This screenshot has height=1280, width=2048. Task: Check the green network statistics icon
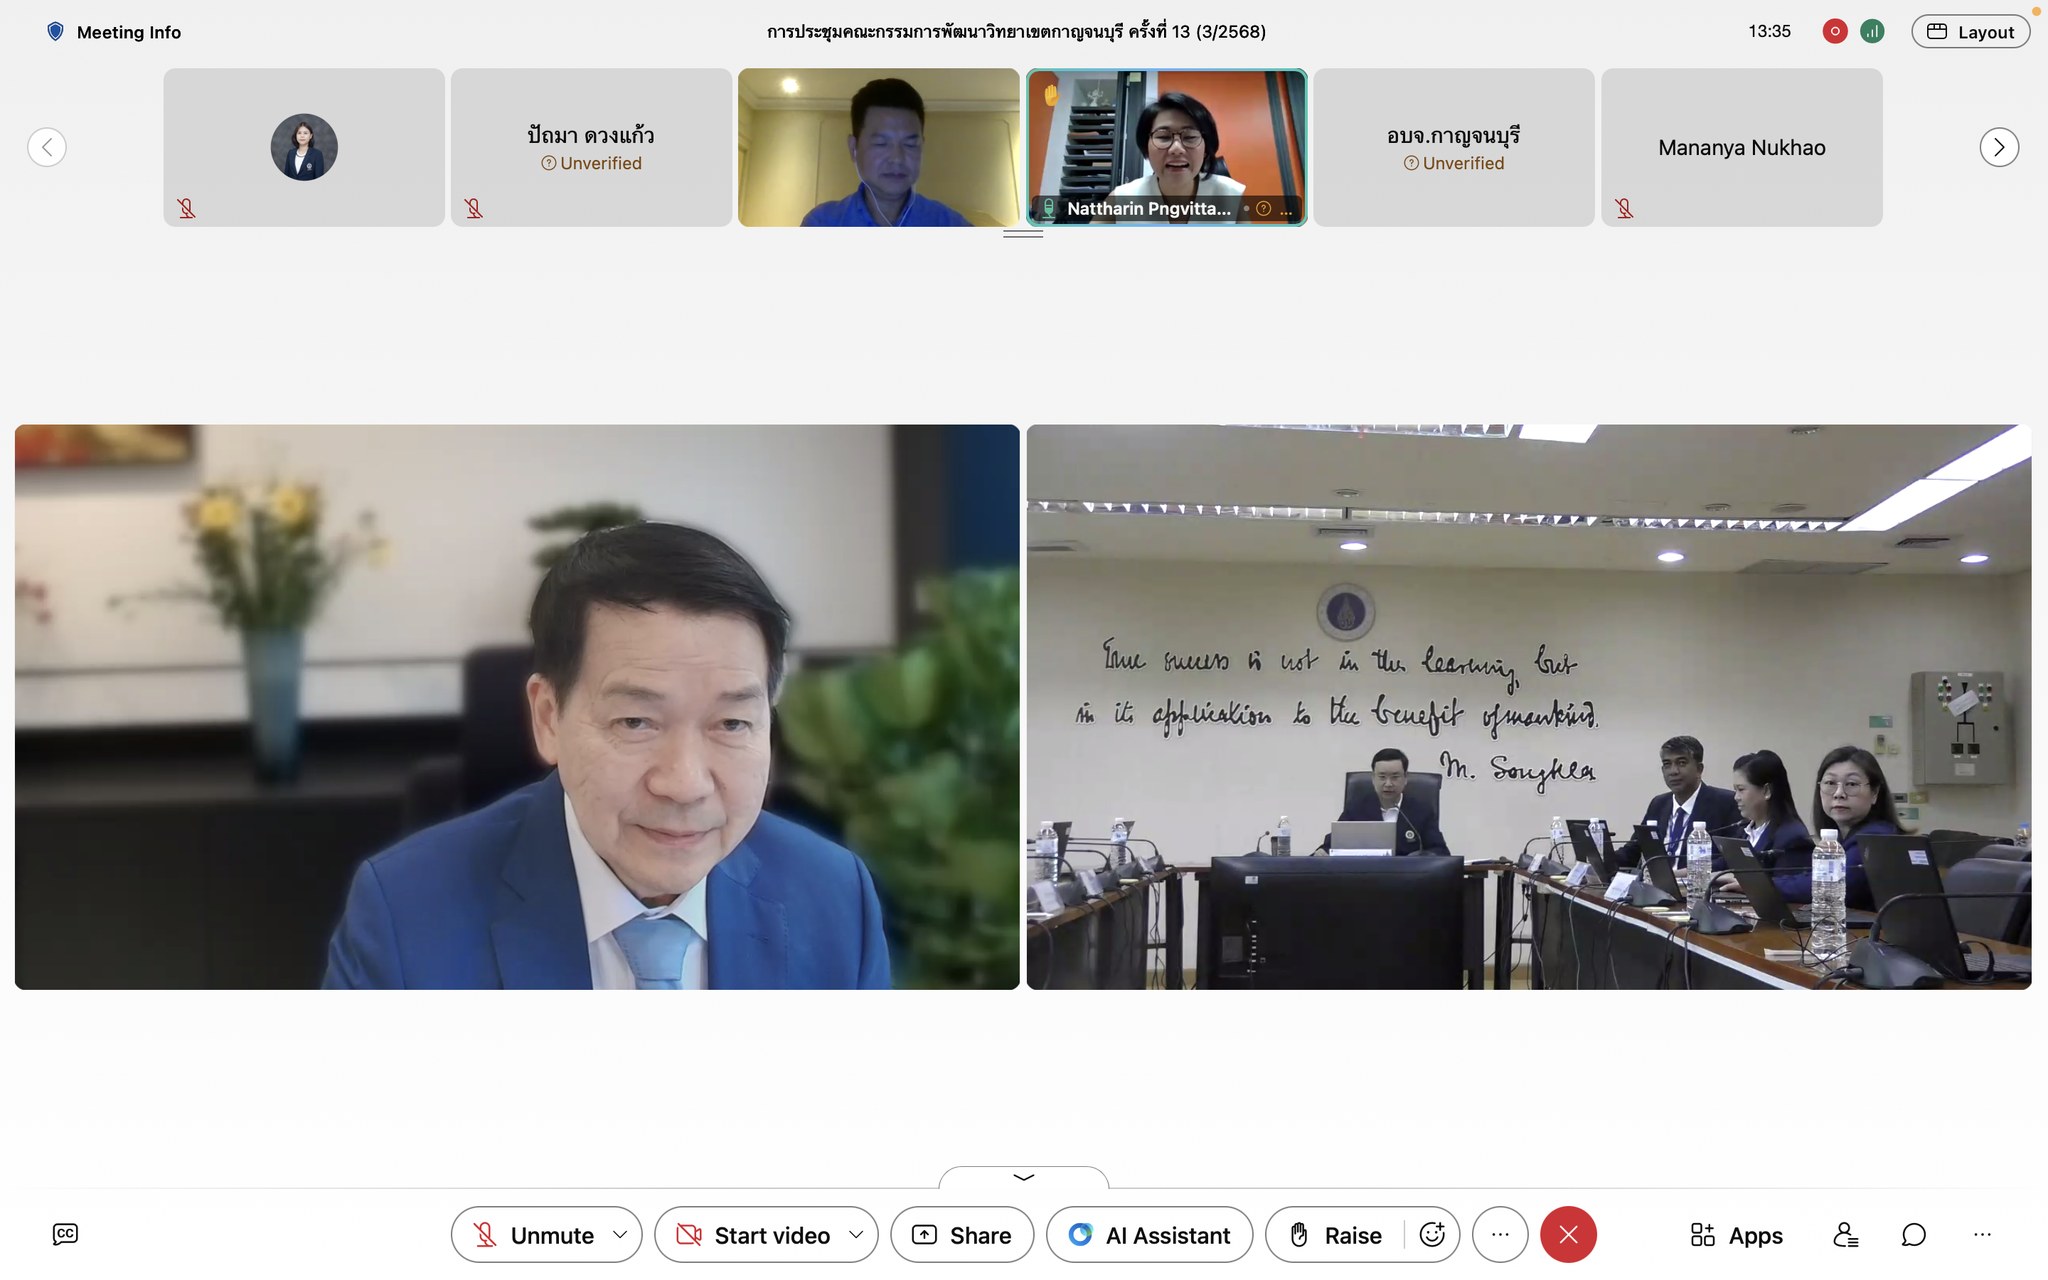1872,31
